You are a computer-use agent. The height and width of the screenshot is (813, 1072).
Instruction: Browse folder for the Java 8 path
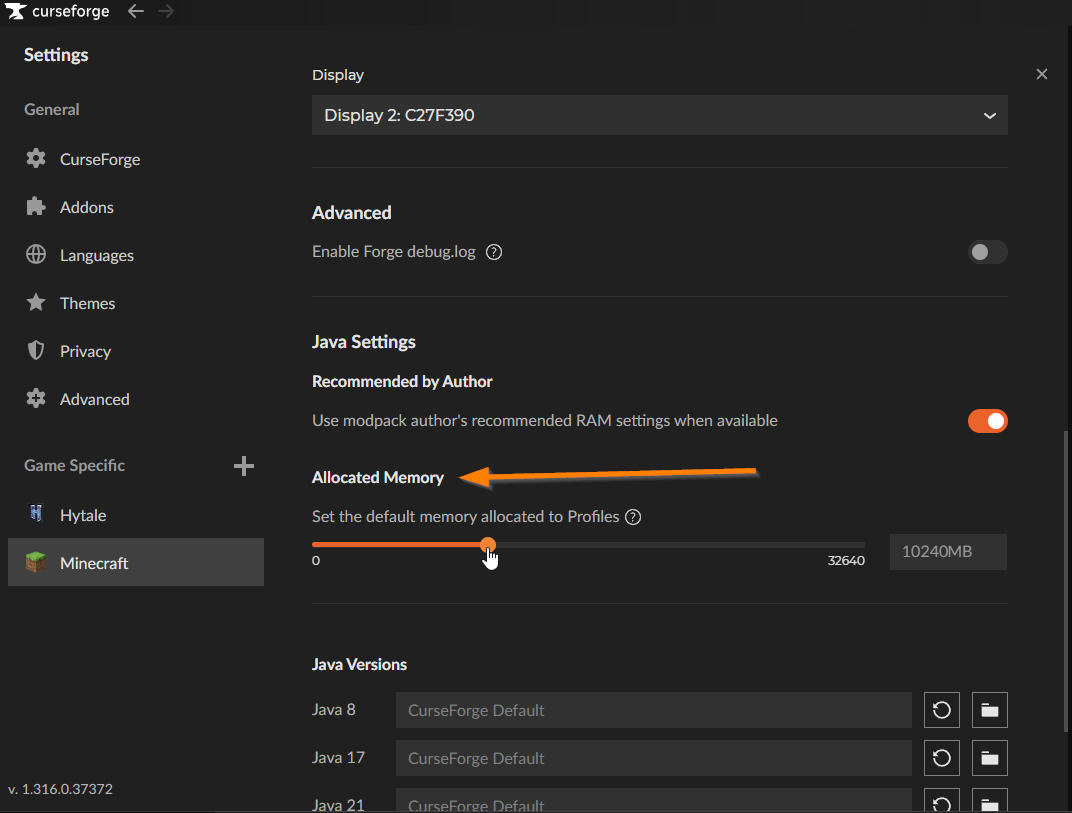tap(989, 710)
